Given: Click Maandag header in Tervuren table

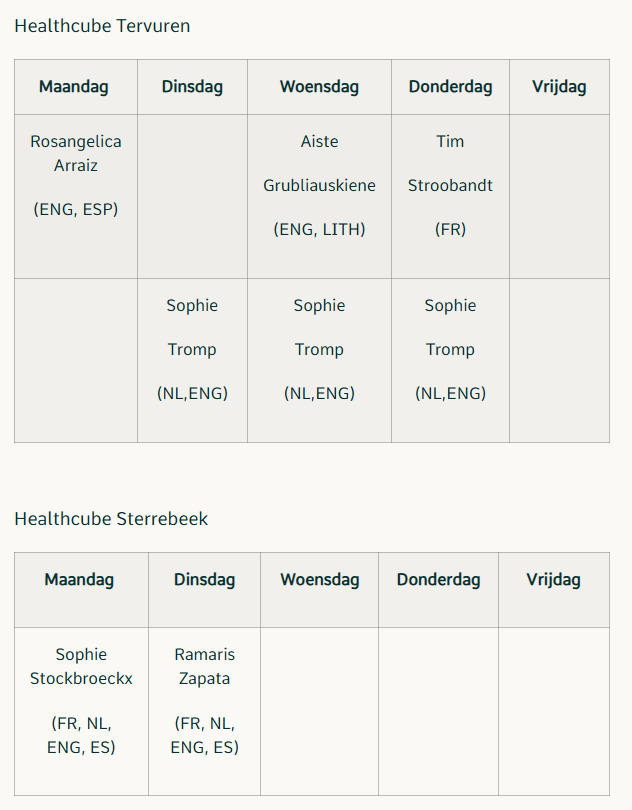Looking at the screenshot, I should tap(76, 87).
